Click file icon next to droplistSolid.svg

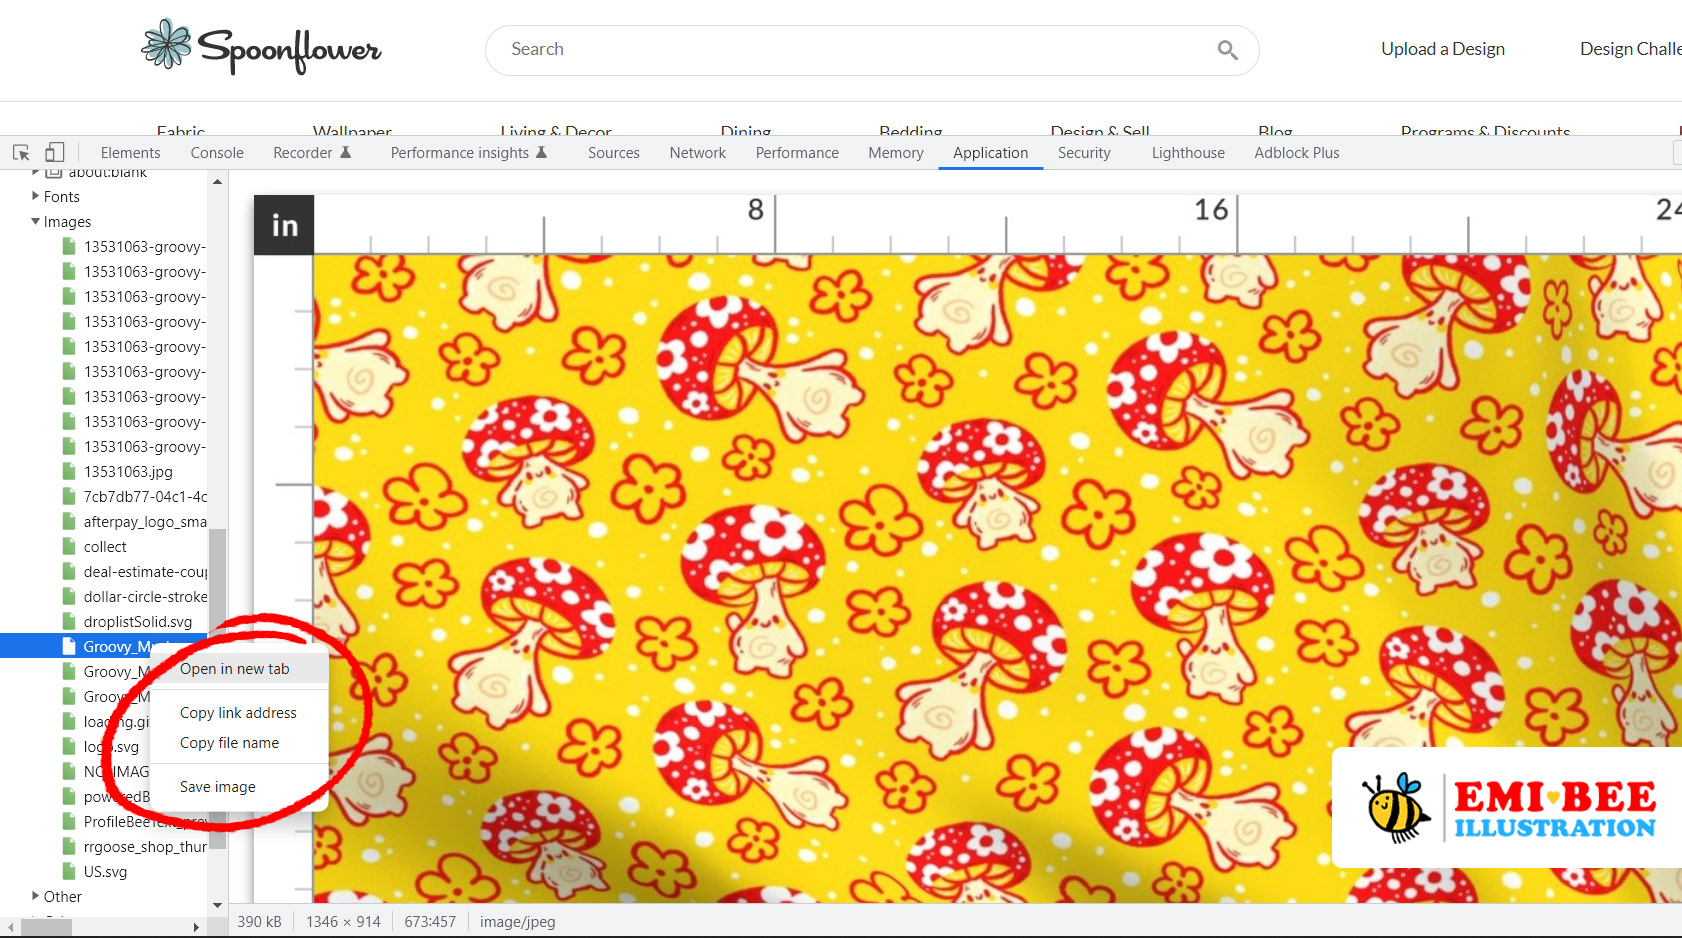click(69, 621)
